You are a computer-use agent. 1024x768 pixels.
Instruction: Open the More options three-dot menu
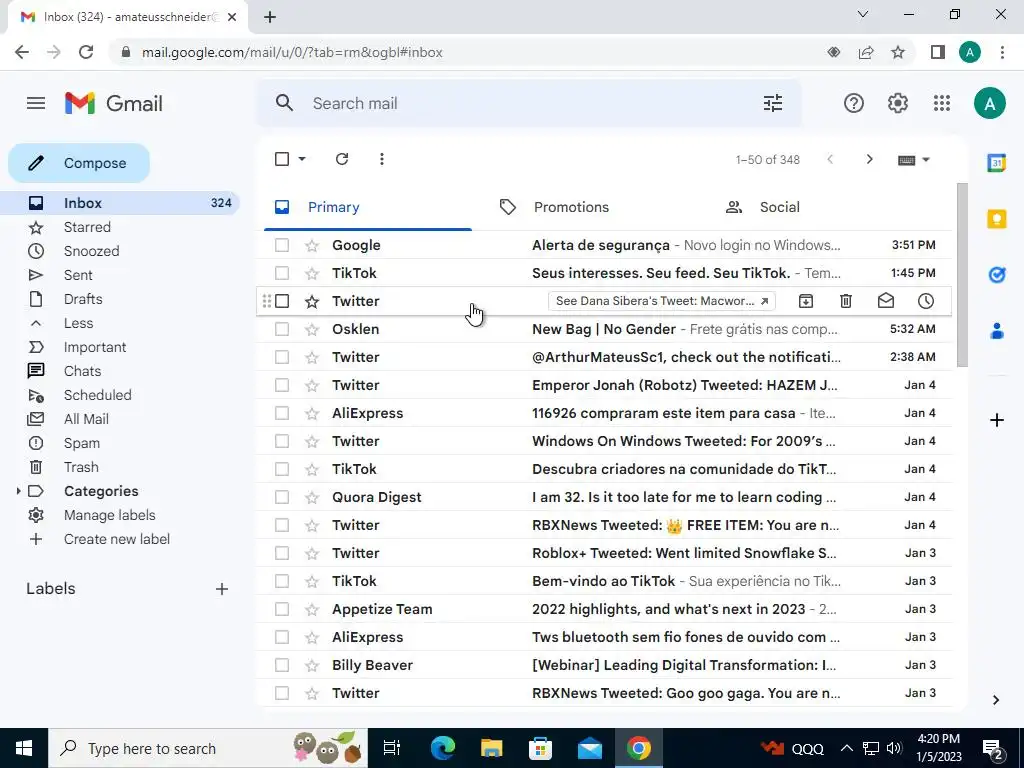point(381,159)
